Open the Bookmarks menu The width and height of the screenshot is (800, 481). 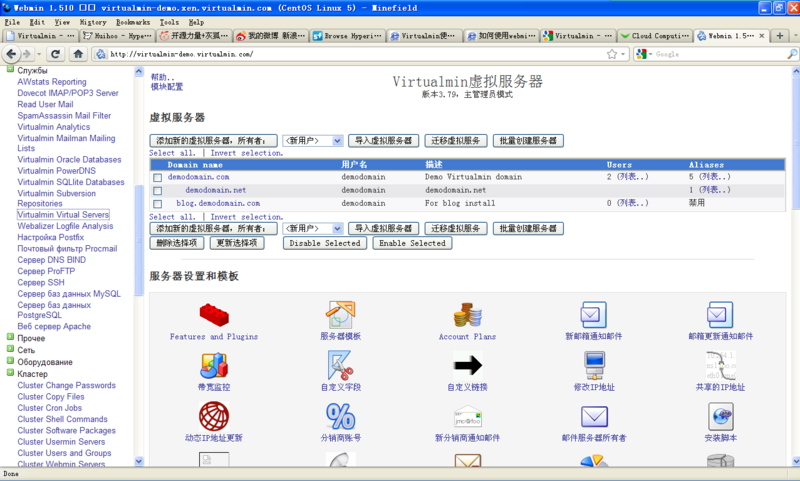coord(131,21)
